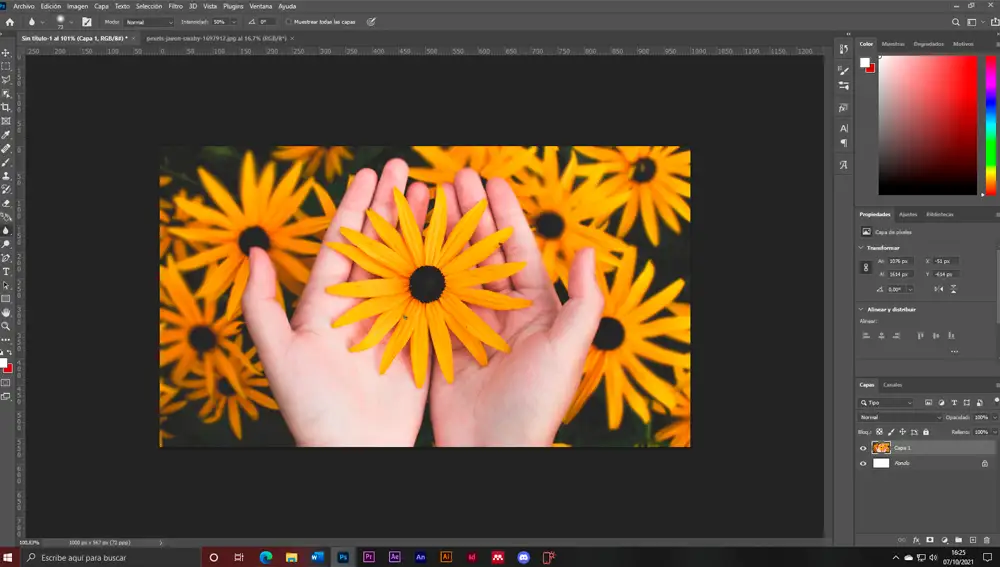Toggle adjustment layer filter icon
Image resolution: width=1000 pixels, height=567 pixels.
941,402
